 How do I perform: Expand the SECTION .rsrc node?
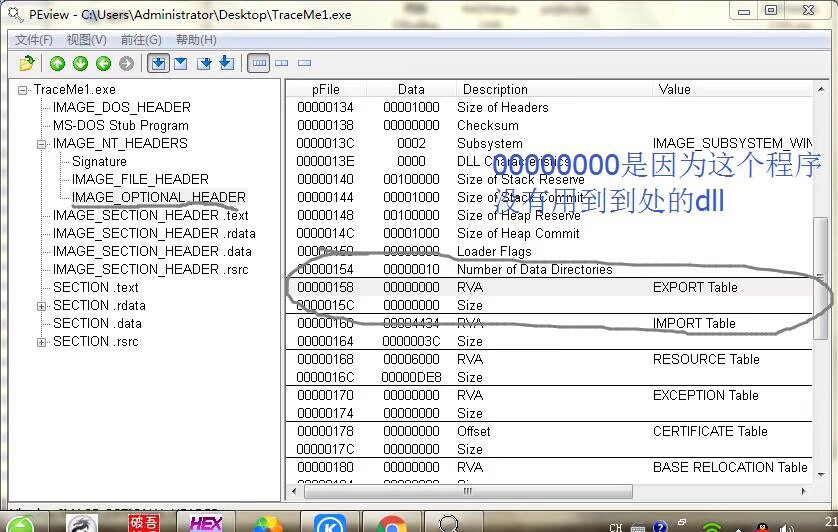click(x=41, y=342)
